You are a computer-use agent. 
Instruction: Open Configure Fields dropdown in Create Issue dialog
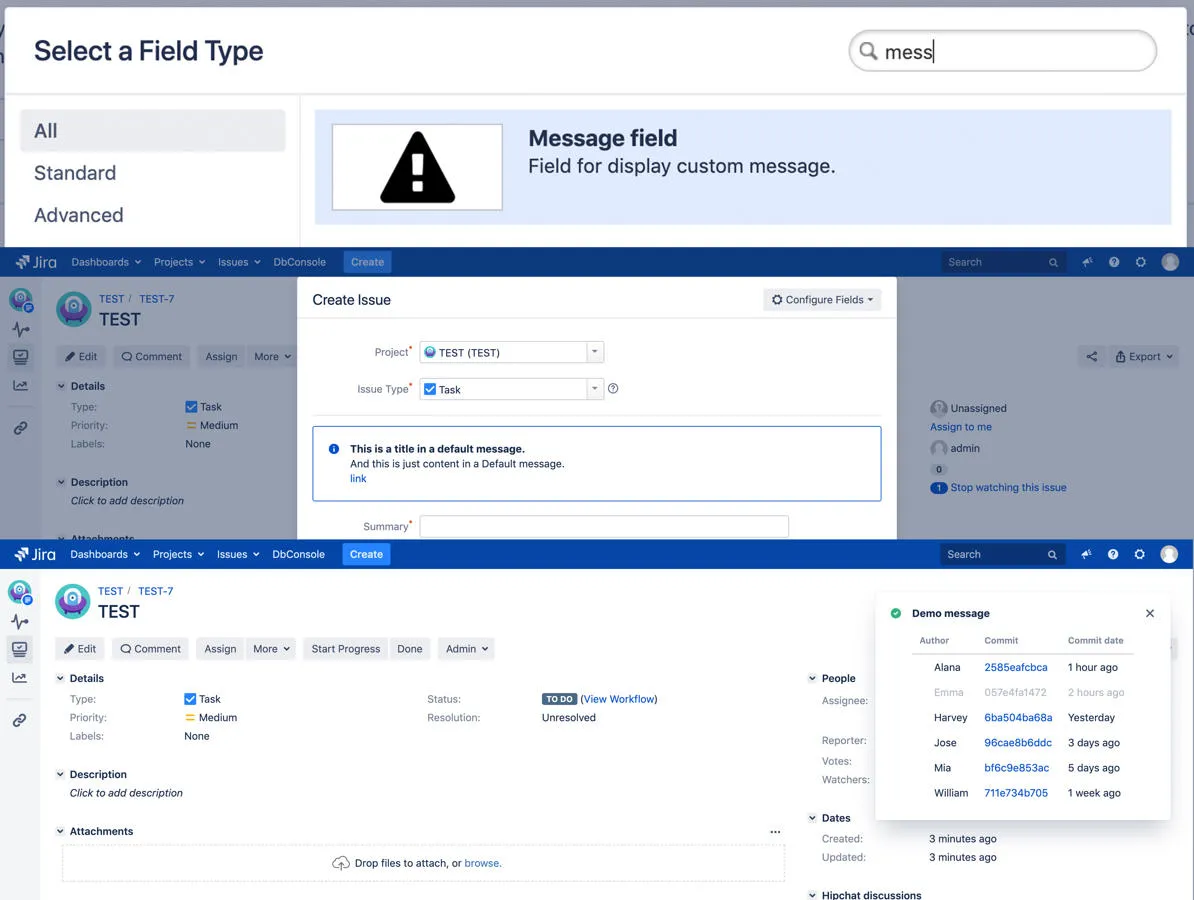tap(822, 300)
